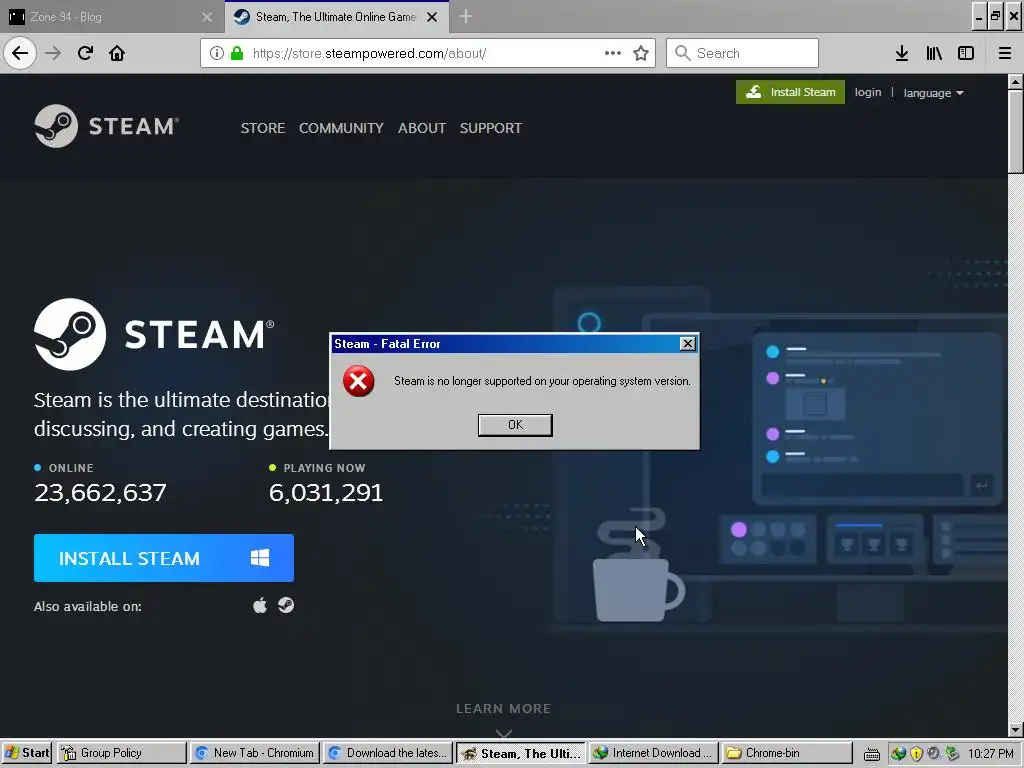The height and width of the screenshot is (768, 1024).
Task: Click the large Steam logo on page
Action: point(154,334)
